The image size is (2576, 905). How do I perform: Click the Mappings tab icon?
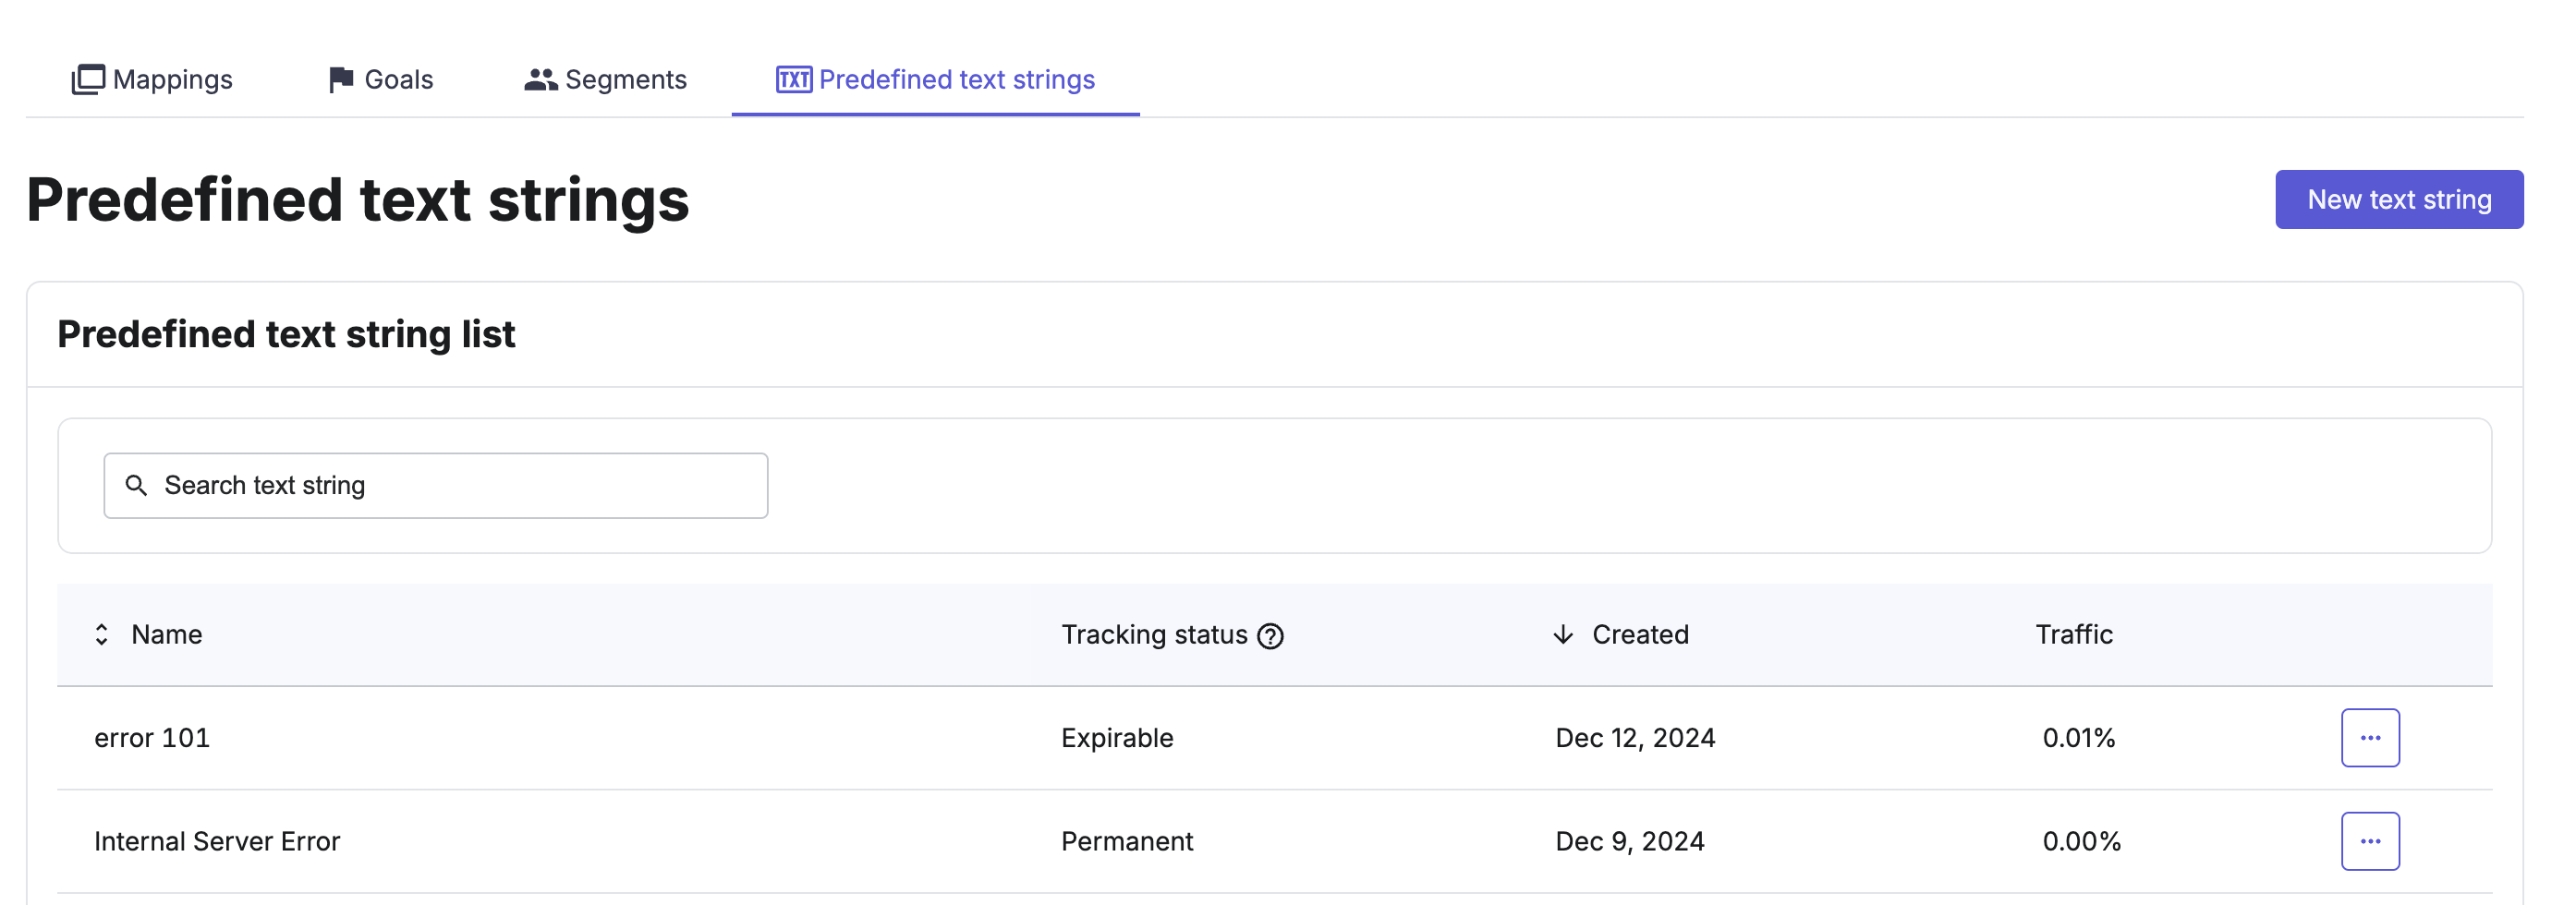tap(88, 79)
